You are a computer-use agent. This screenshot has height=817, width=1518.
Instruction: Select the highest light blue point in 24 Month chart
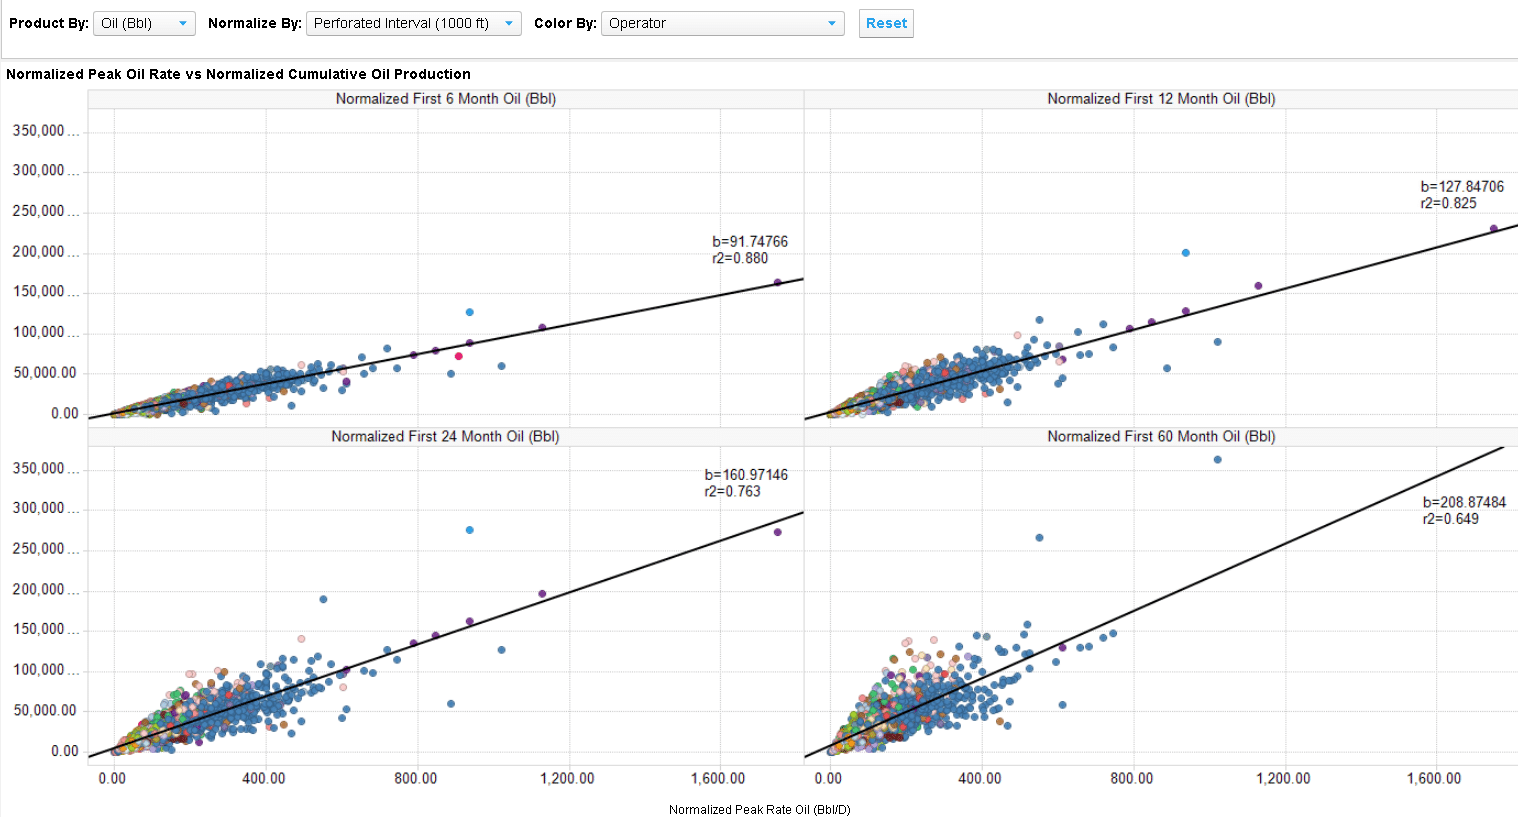coord(470,530)
